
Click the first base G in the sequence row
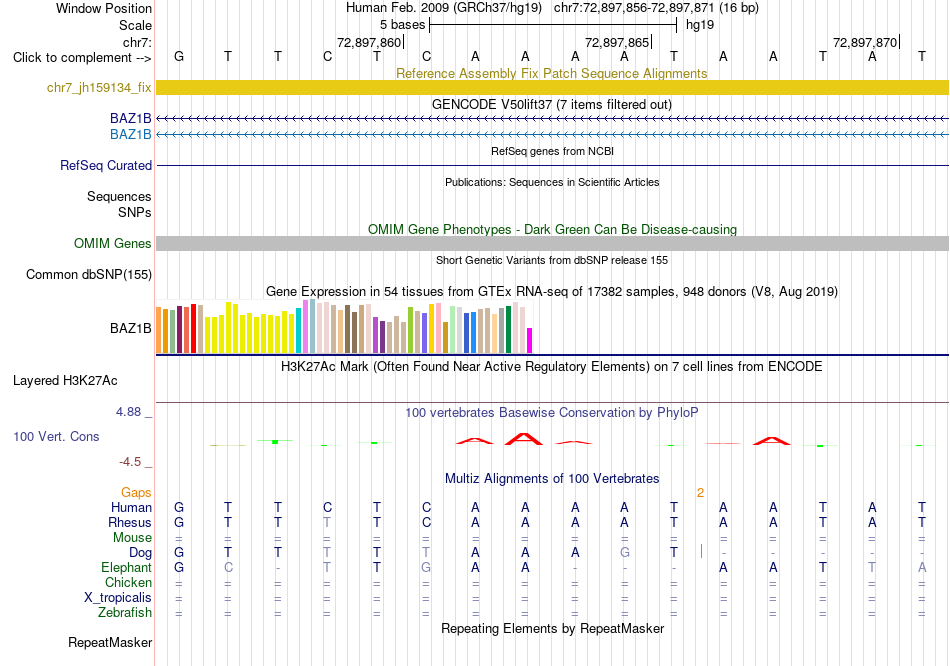click(179, 56)
